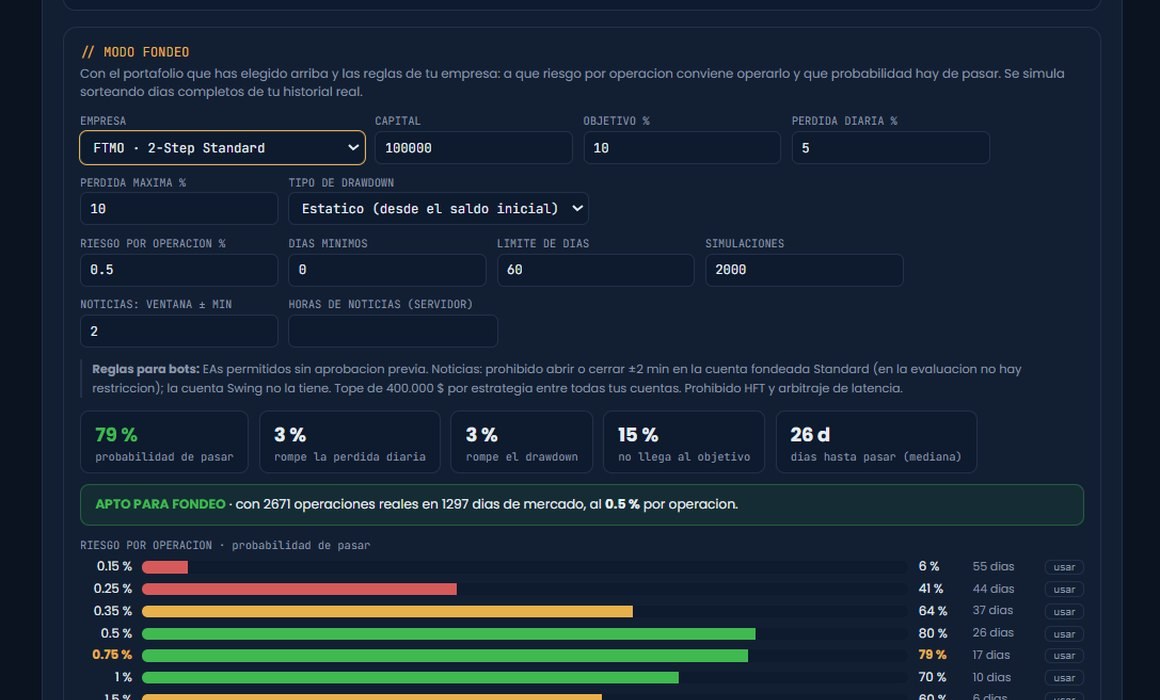
Task: Click 'usar' for the 0.5 % risk row
Action: coord(1064,633)
